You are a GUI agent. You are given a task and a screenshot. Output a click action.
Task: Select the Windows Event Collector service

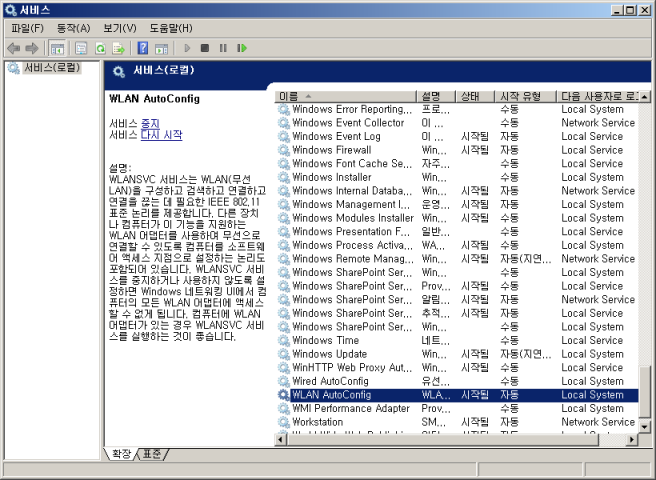[x=457, y=123]
